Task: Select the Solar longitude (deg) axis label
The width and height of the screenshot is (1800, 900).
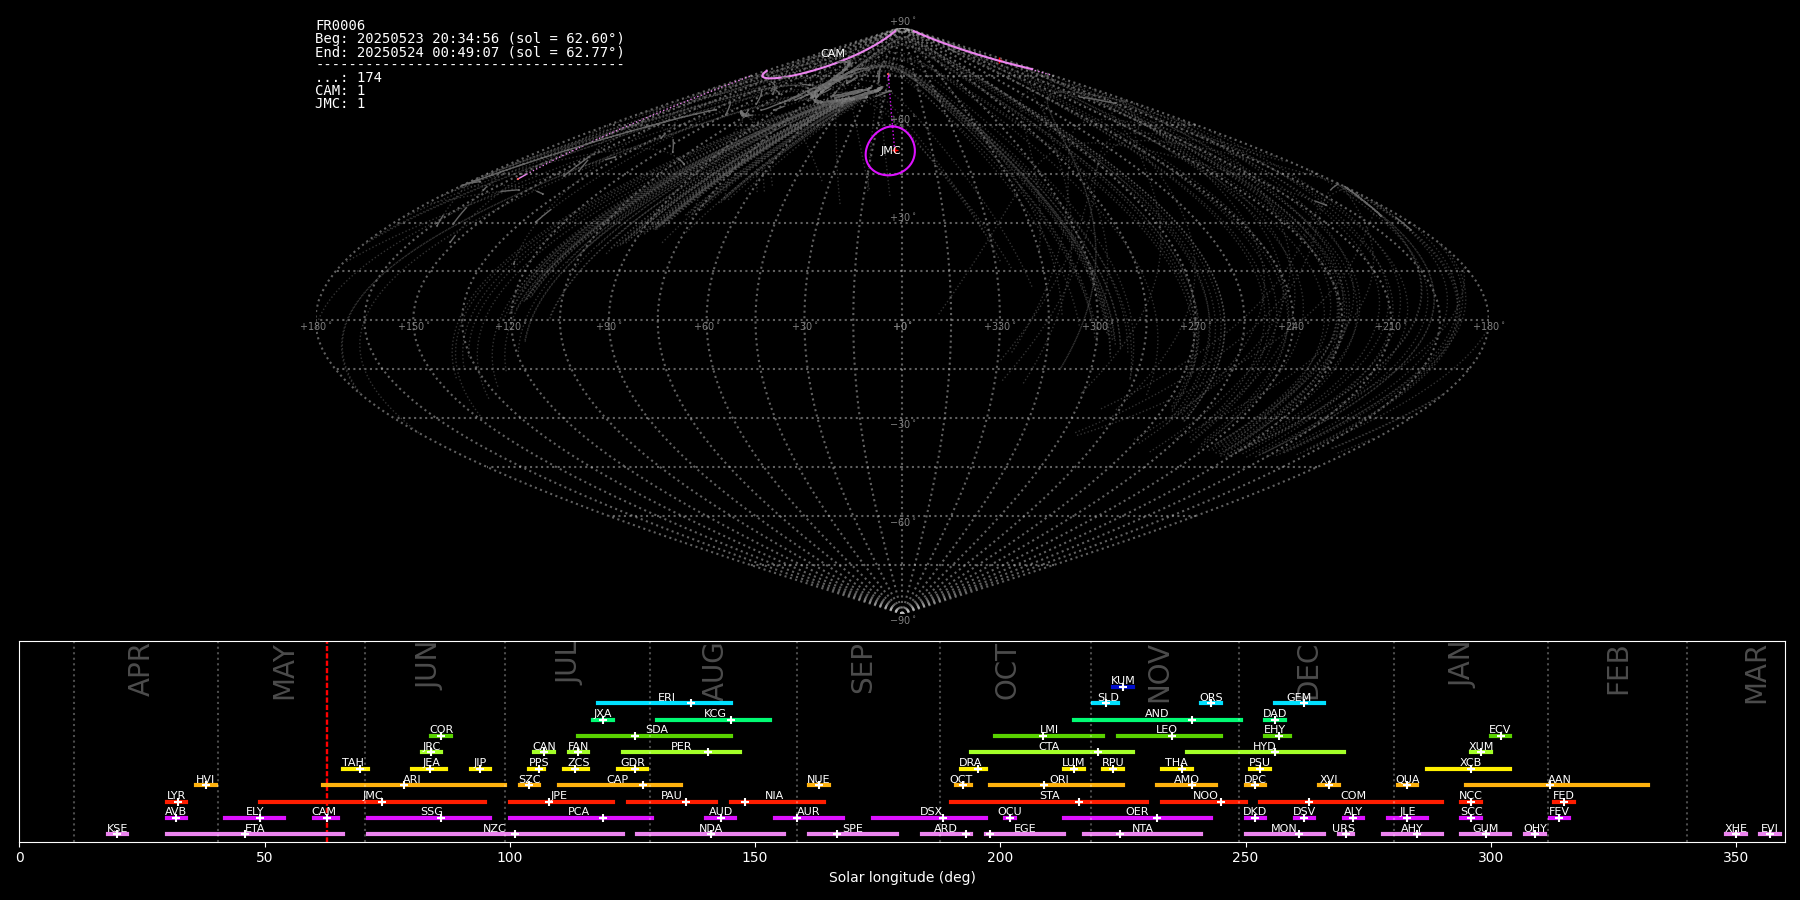Action: pos(902,878)
